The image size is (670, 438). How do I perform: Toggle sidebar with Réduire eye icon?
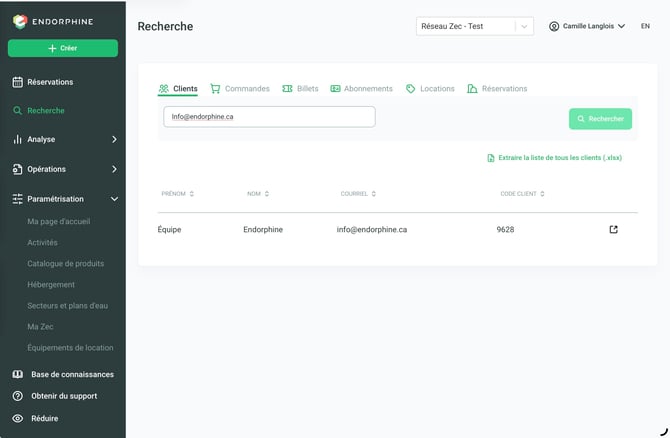(x=18, y=418)
